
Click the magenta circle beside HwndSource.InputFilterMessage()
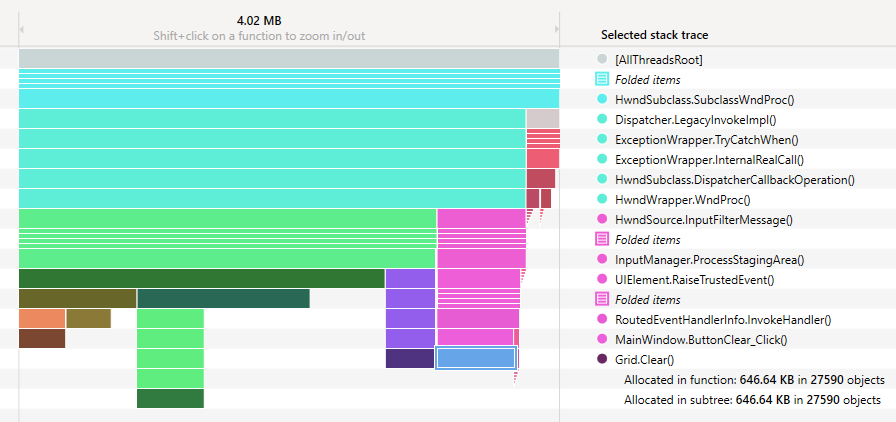(x=602, y=219)
